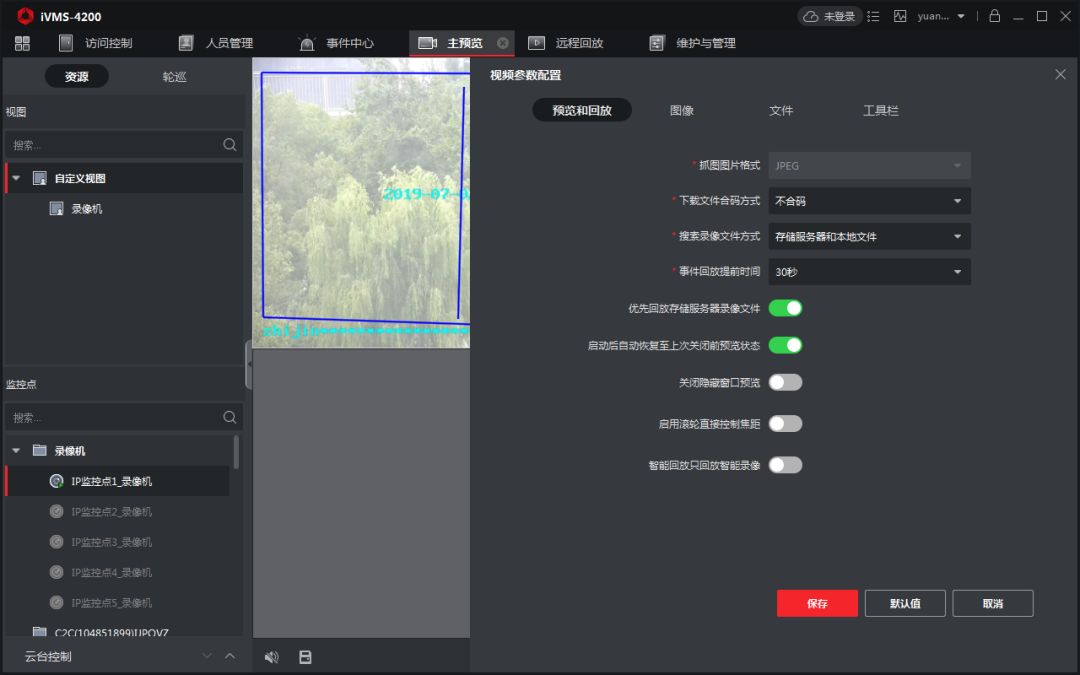Open the 事件回放提前时间 dropdown

(x=869, y=271)
